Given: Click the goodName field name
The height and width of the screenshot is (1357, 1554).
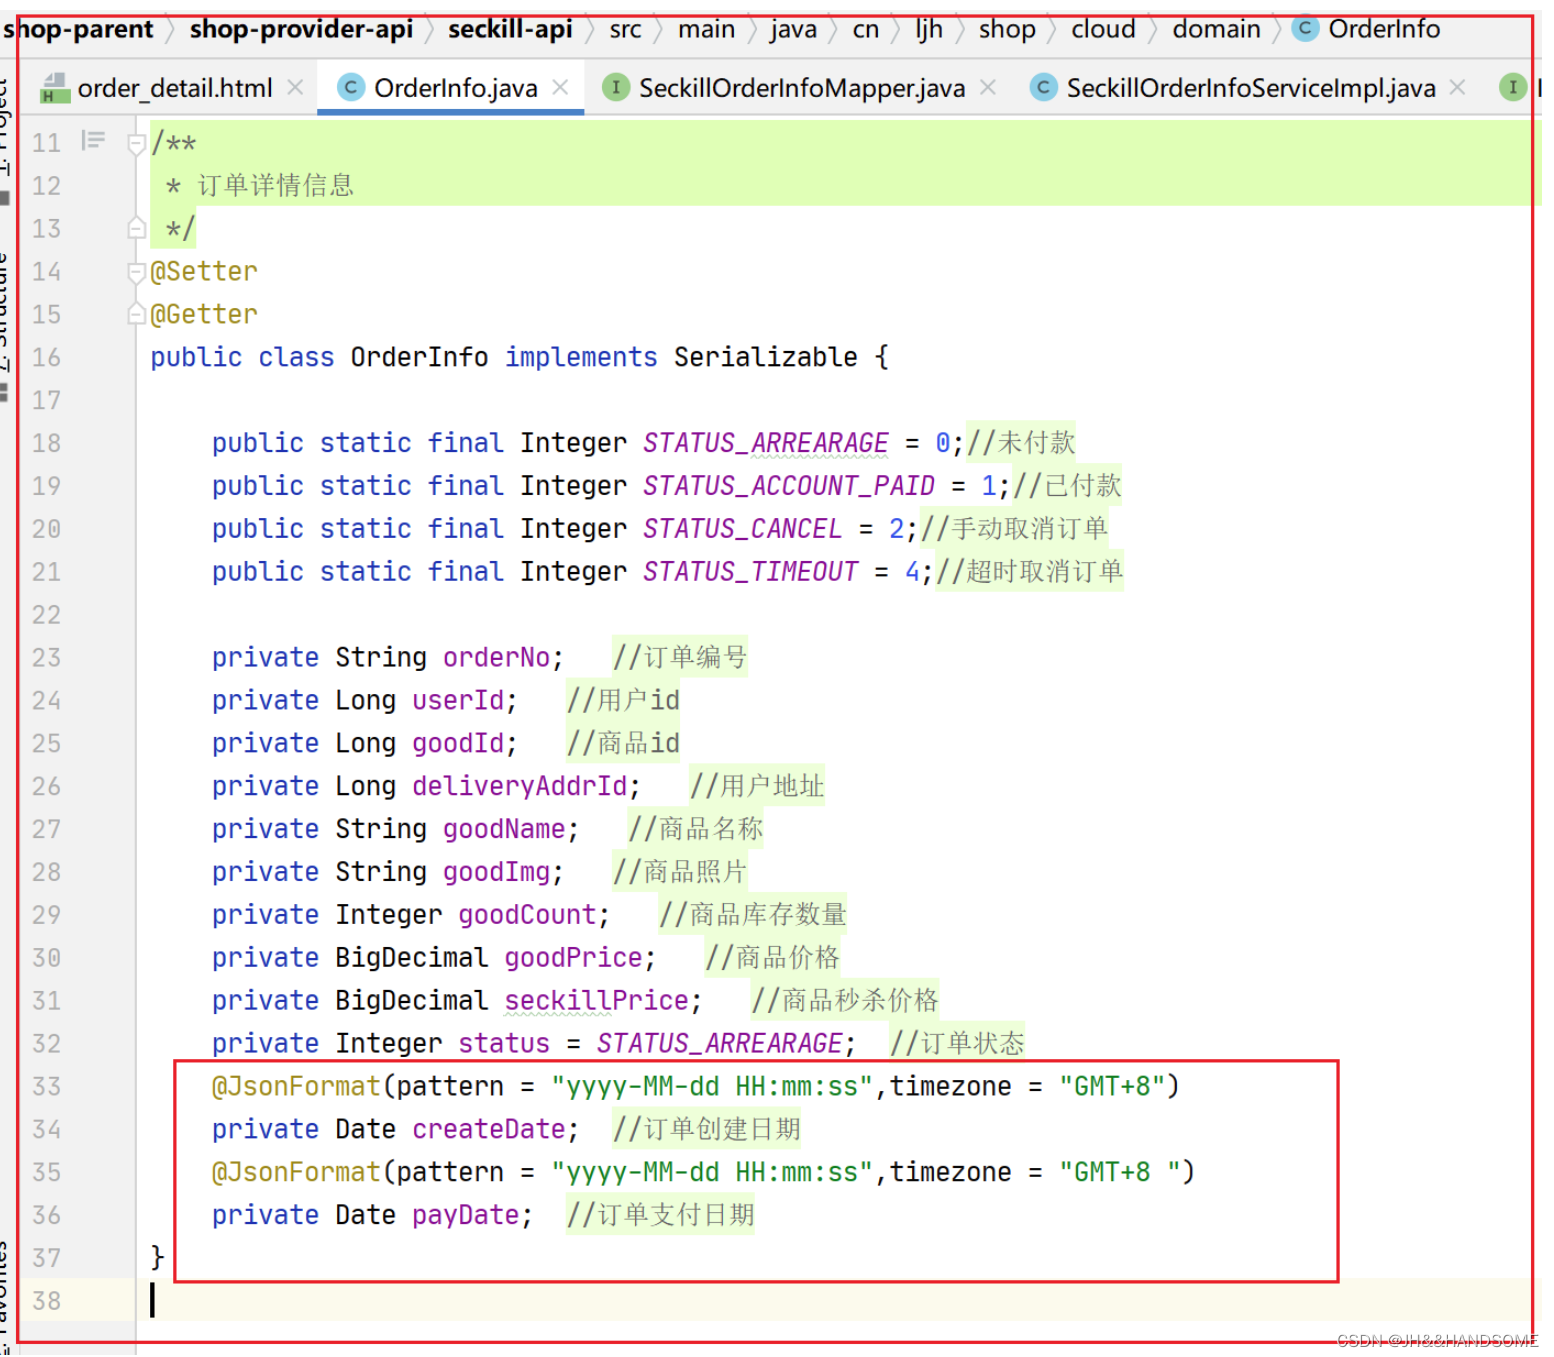Looking at the screenshot, I should (505, 830).
